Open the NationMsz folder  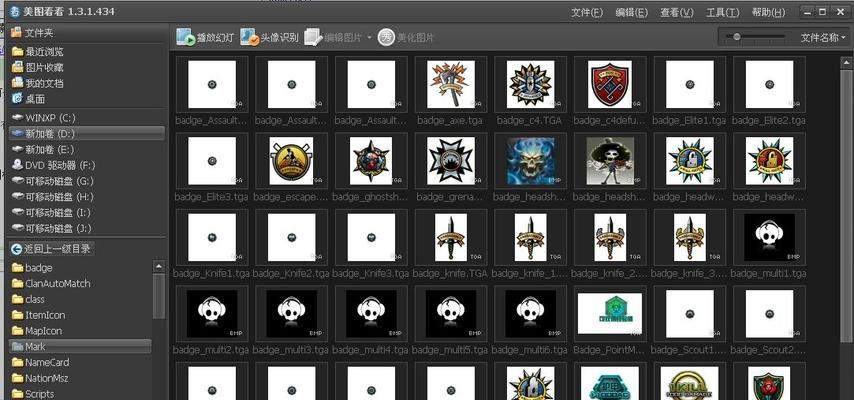tap(40, 378)
